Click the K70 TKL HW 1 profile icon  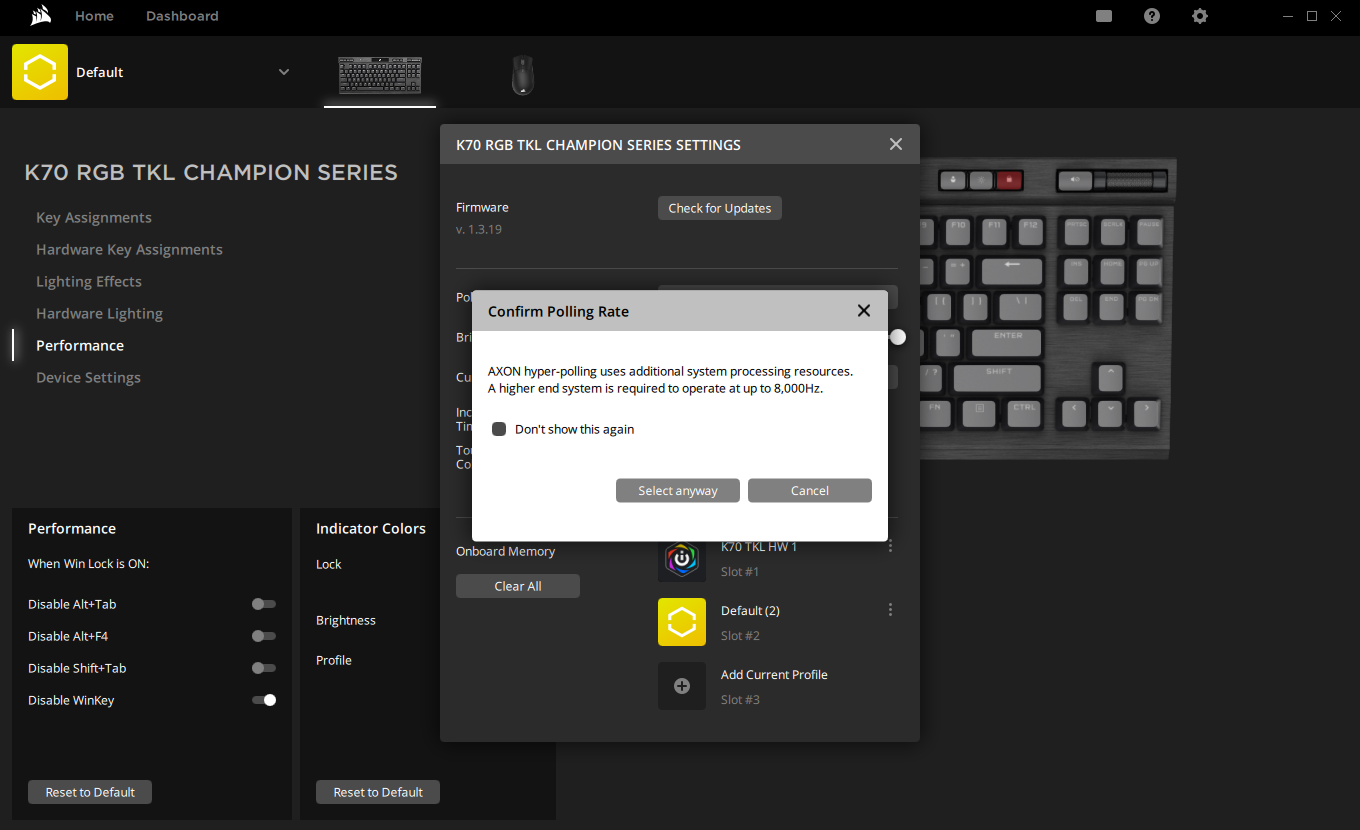682,558
